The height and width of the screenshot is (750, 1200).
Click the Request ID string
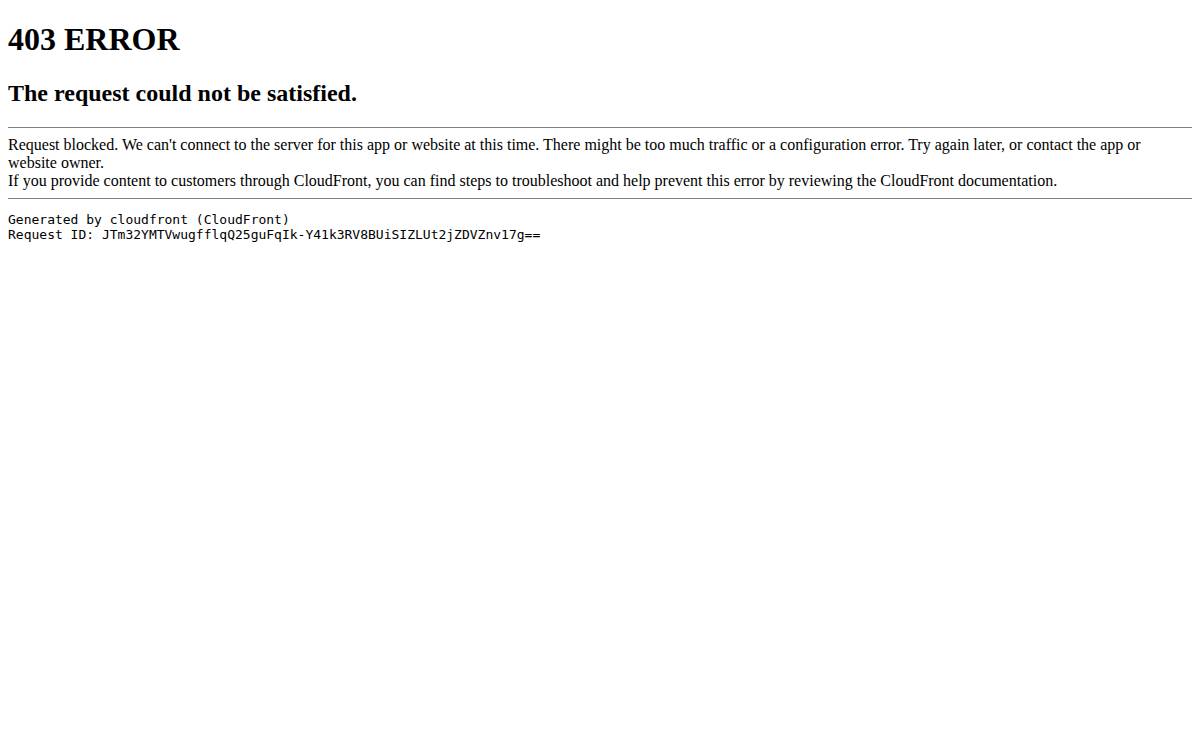click(321, 235)
